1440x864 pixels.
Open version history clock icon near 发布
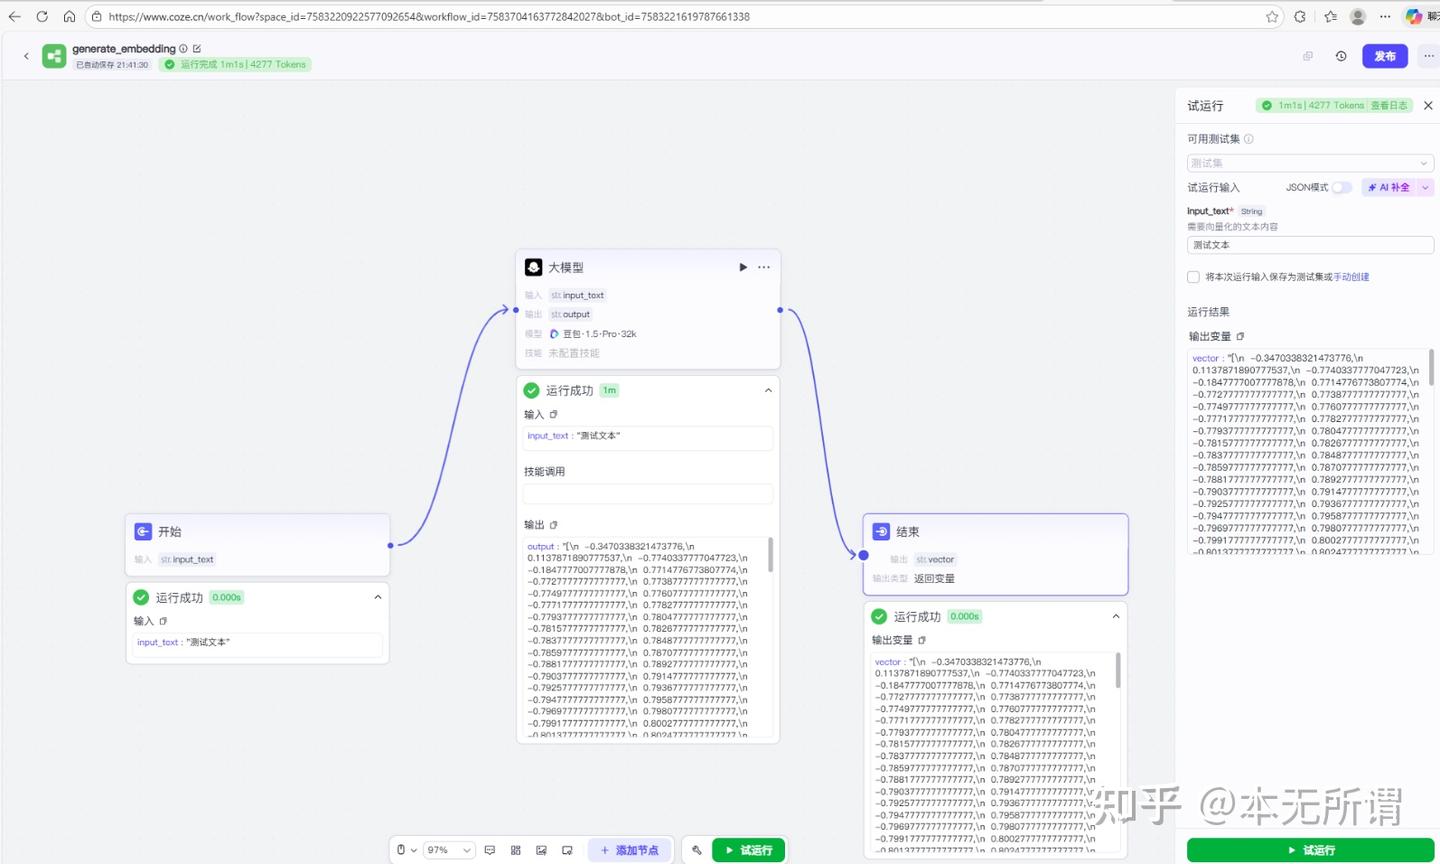(x=1341, y=56)
